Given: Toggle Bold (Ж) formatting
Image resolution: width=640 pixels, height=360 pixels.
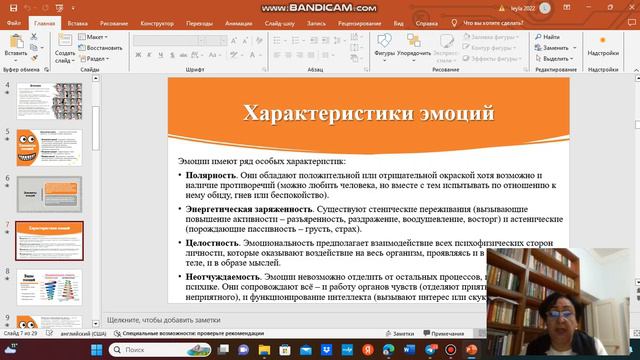Looking at the screenshot, I should point(138,55).
